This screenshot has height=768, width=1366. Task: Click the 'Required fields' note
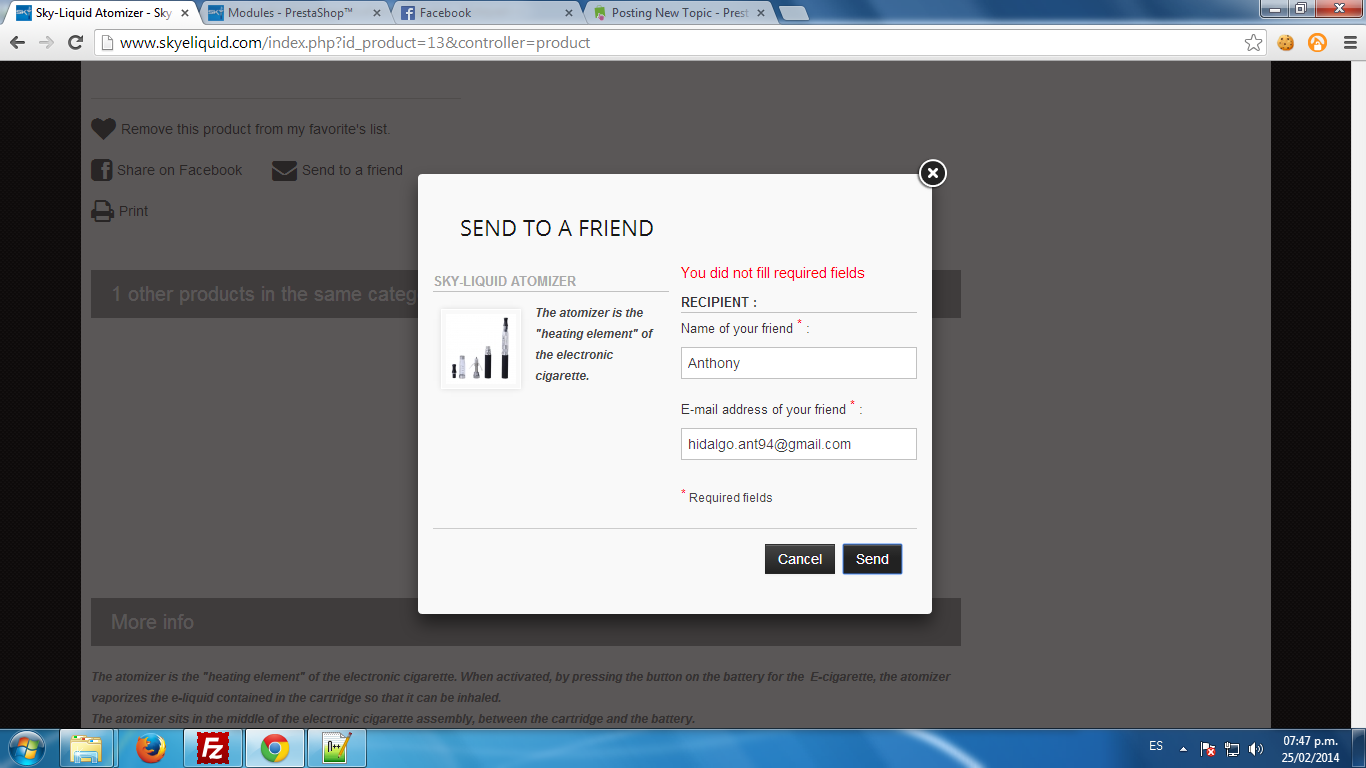tap(731, 498)
